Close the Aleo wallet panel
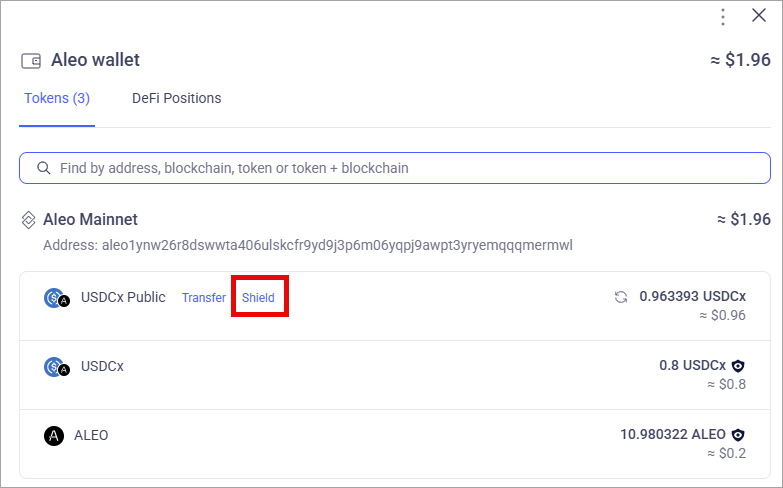 point(759,15)
